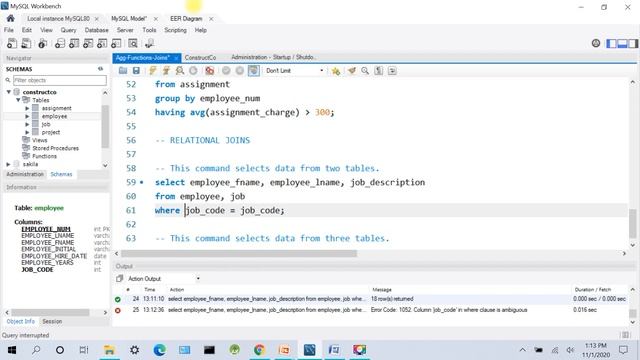Create a new stored procedure icon

(102, 43)
